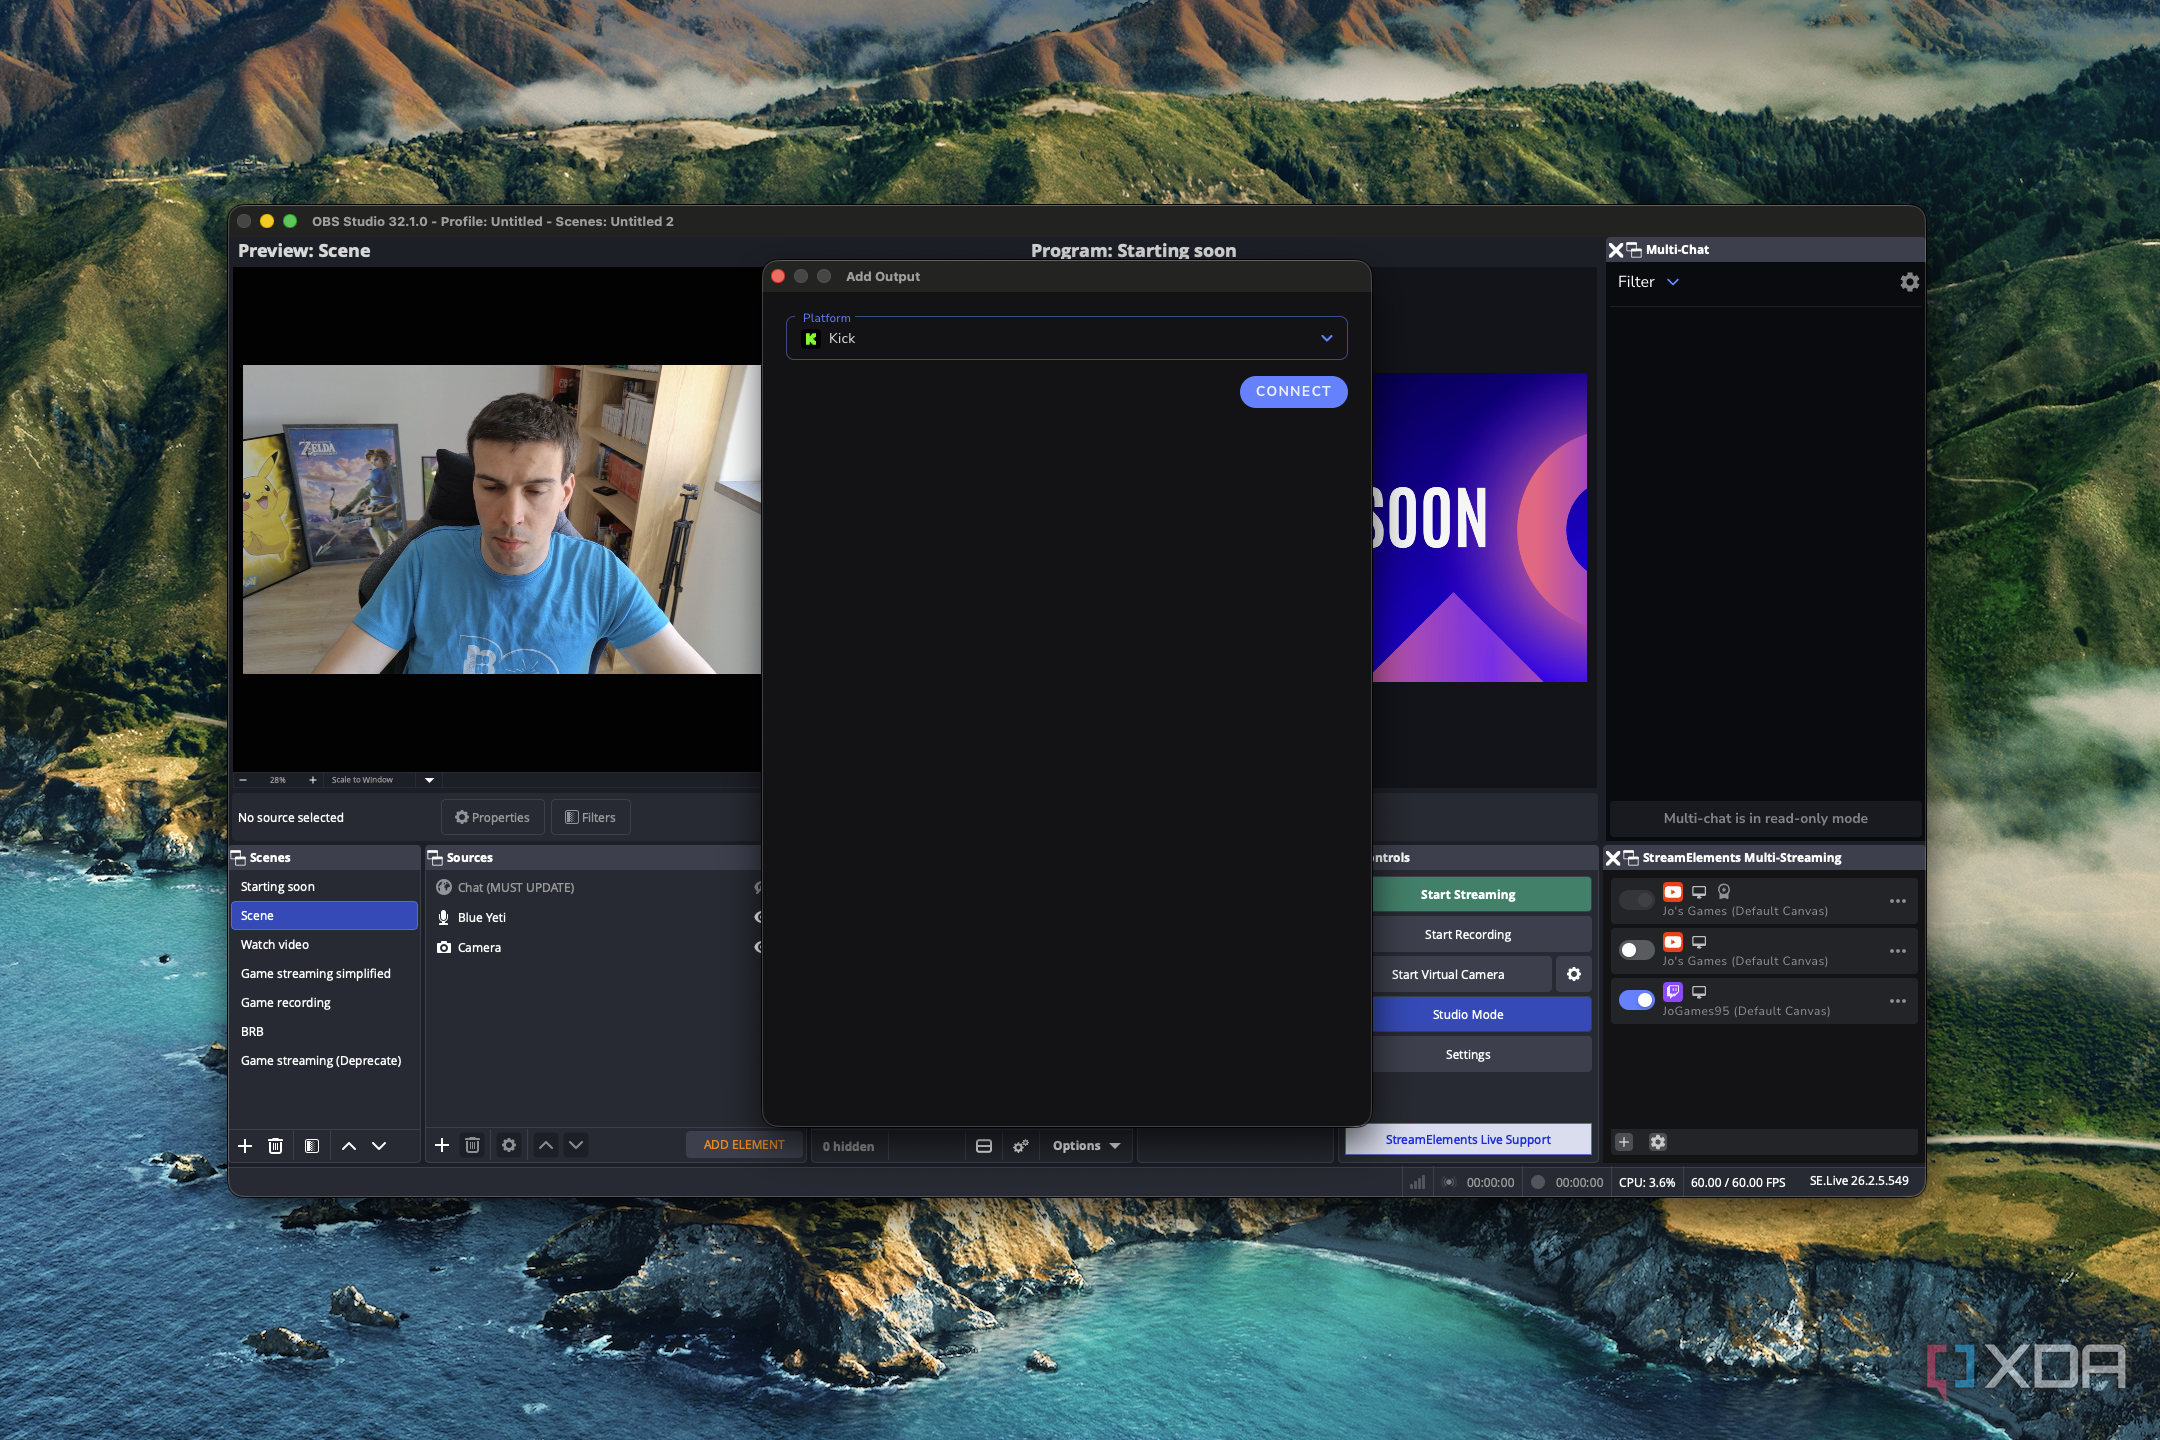Select the Starting soon scene
This screenshot has width=2160, height=1440.
coord(325,886)
